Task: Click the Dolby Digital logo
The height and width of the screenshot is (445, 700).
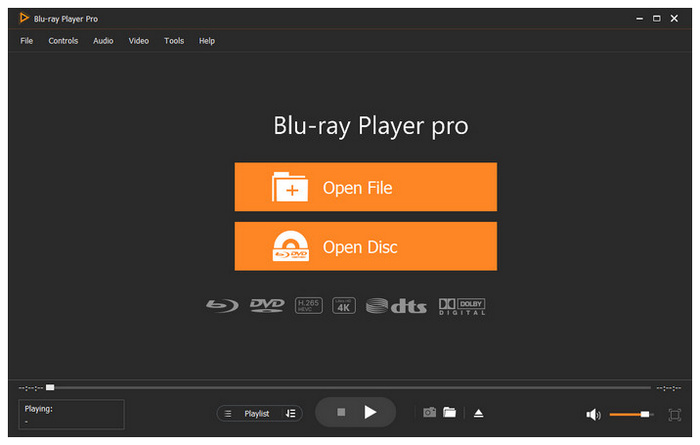Action: [462, 307]
